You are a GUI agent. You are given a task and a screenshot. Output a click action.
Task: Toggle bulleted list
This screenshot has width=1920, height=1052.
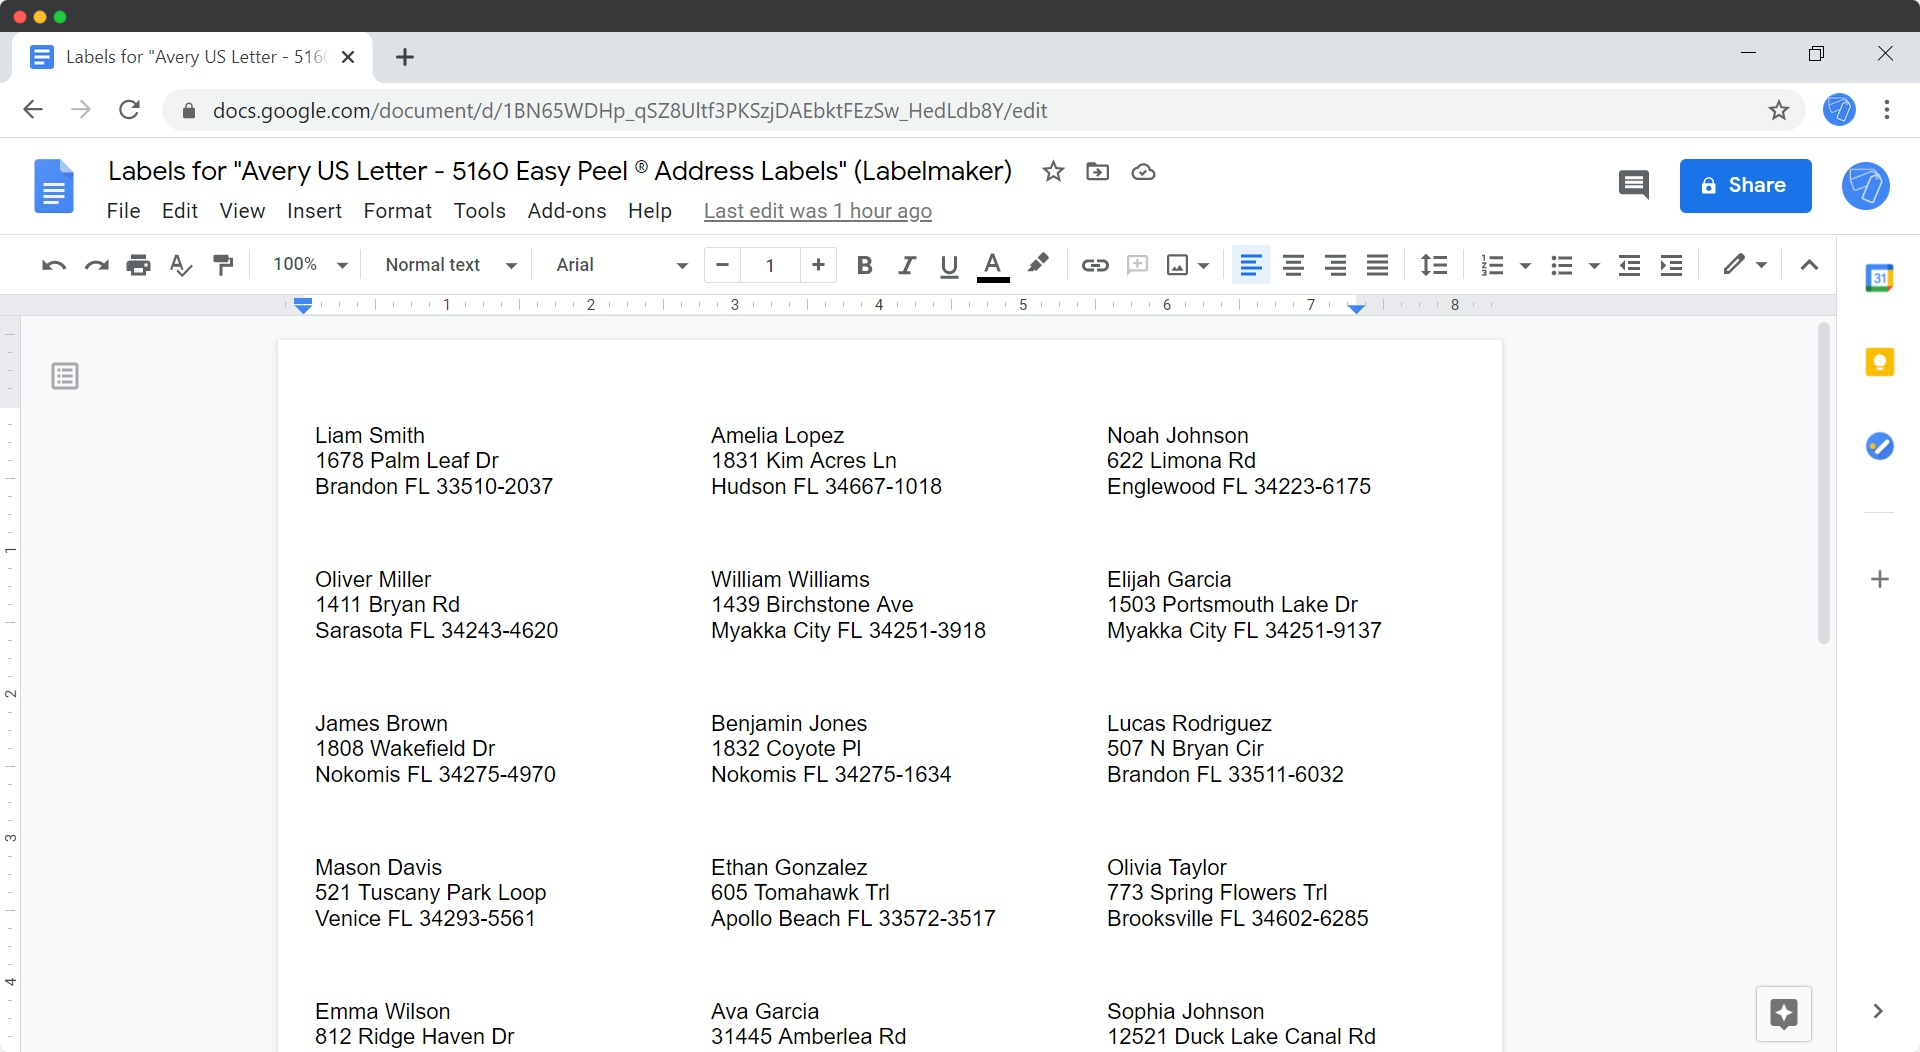[1561, 265]
